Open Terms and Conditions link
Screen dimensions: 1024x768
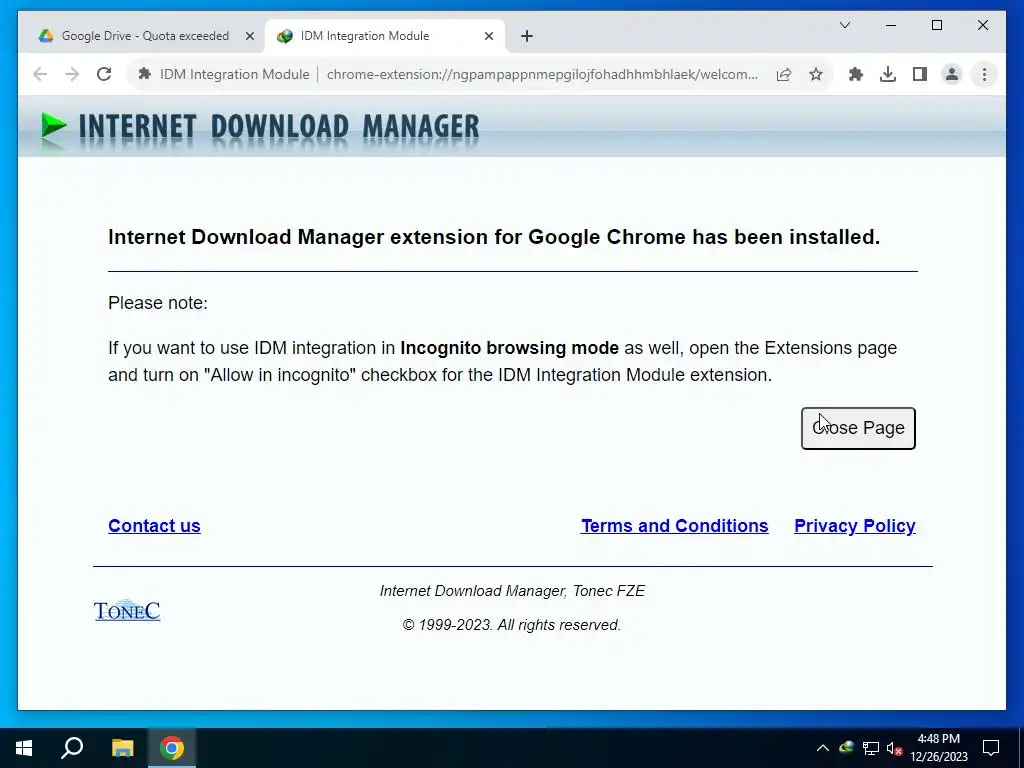point(674,526)
